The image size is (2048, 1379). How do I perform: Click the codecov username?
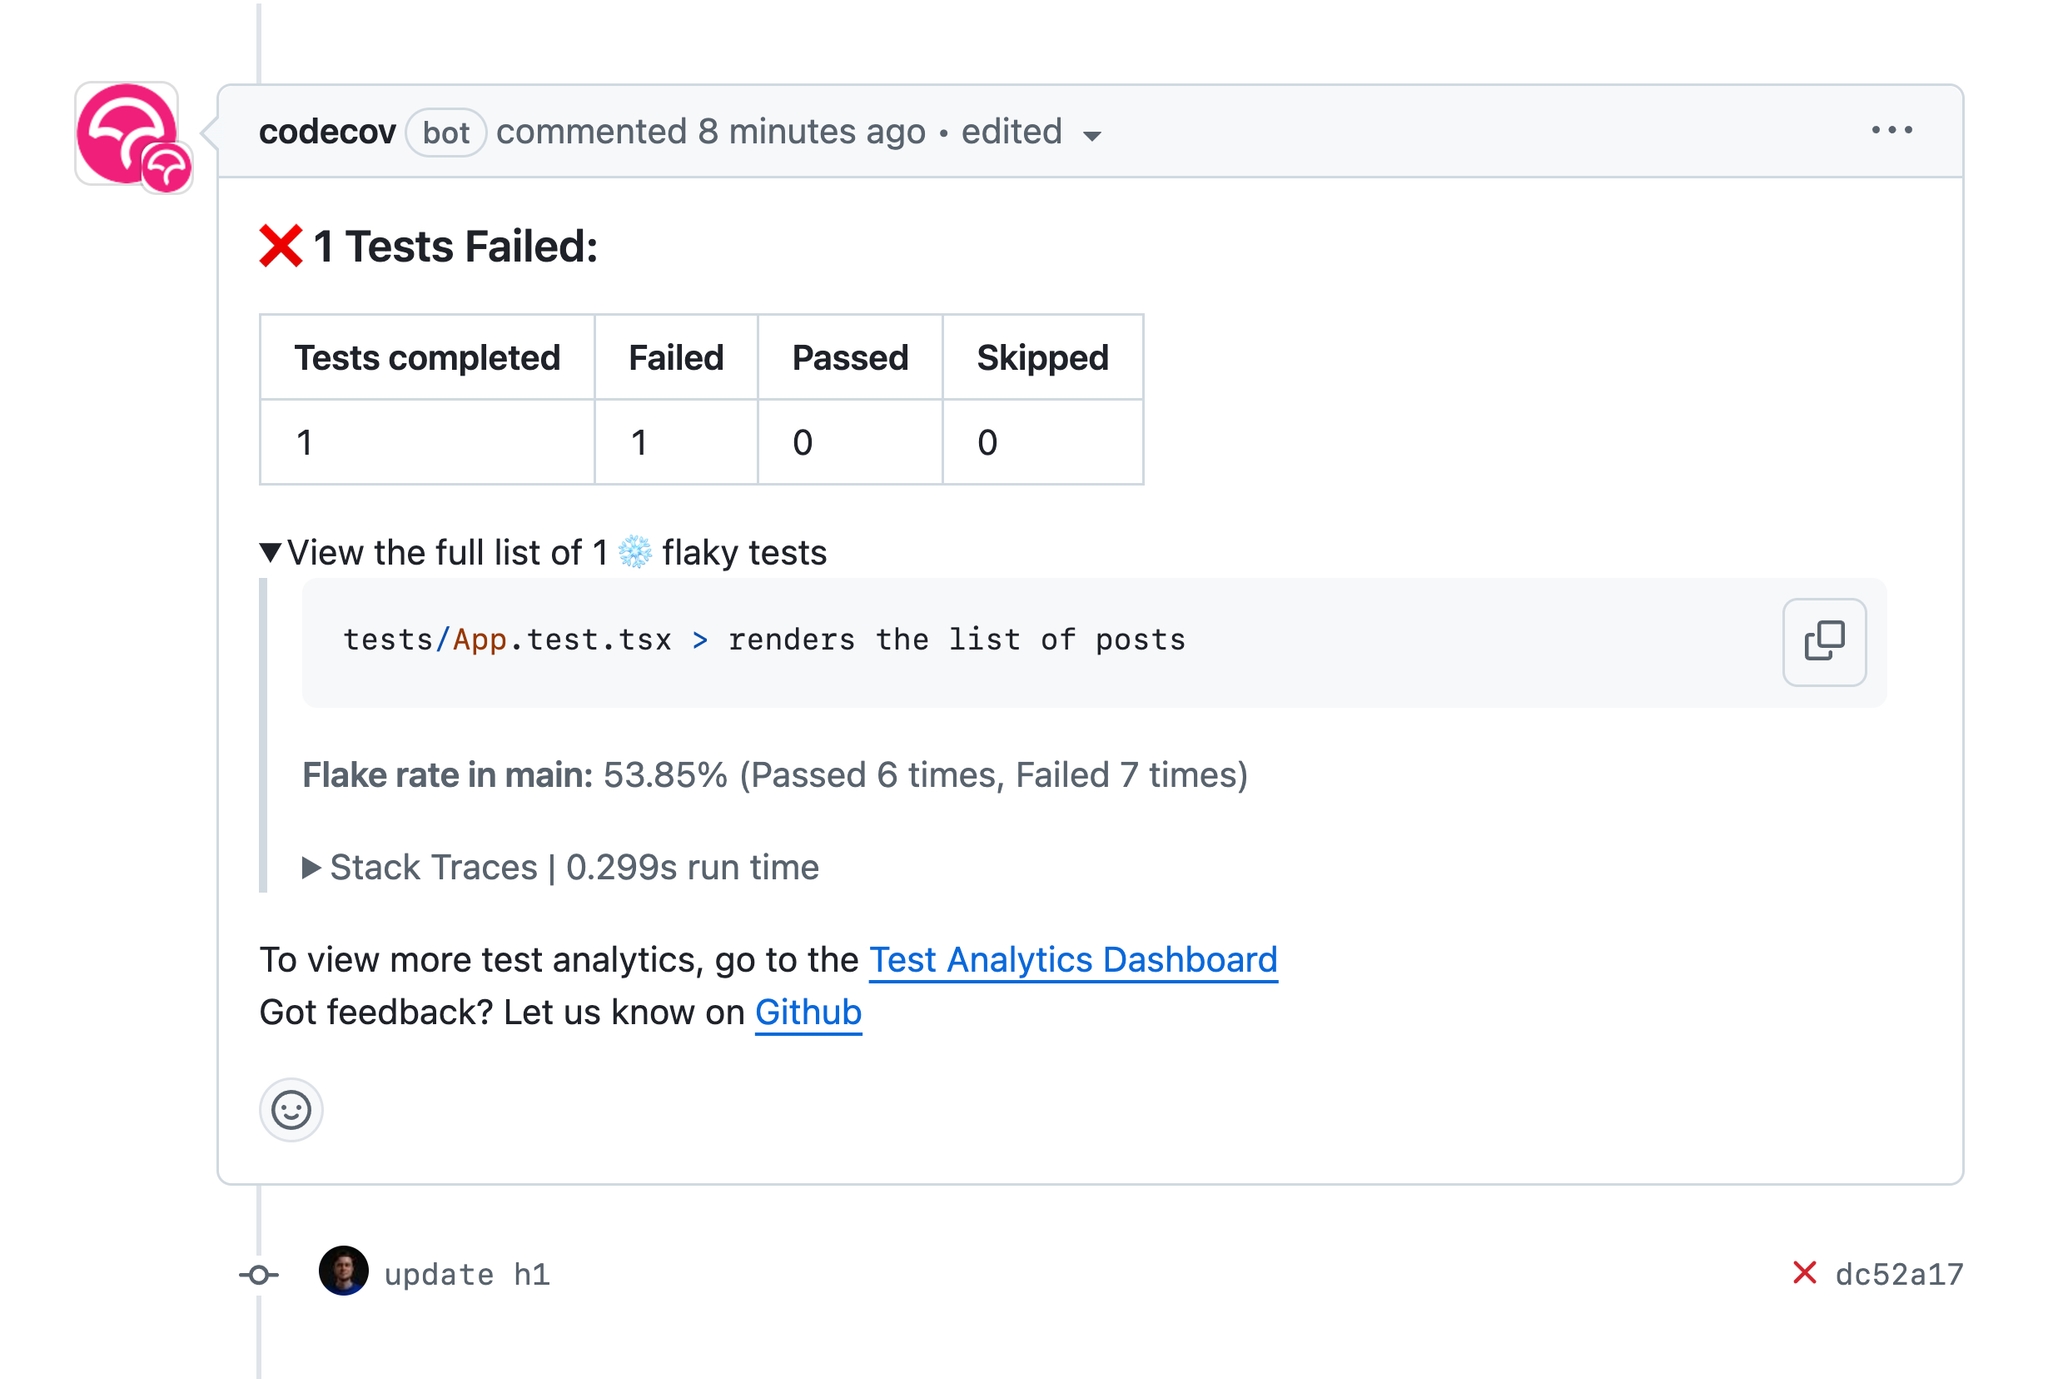[x=325, y=131]
